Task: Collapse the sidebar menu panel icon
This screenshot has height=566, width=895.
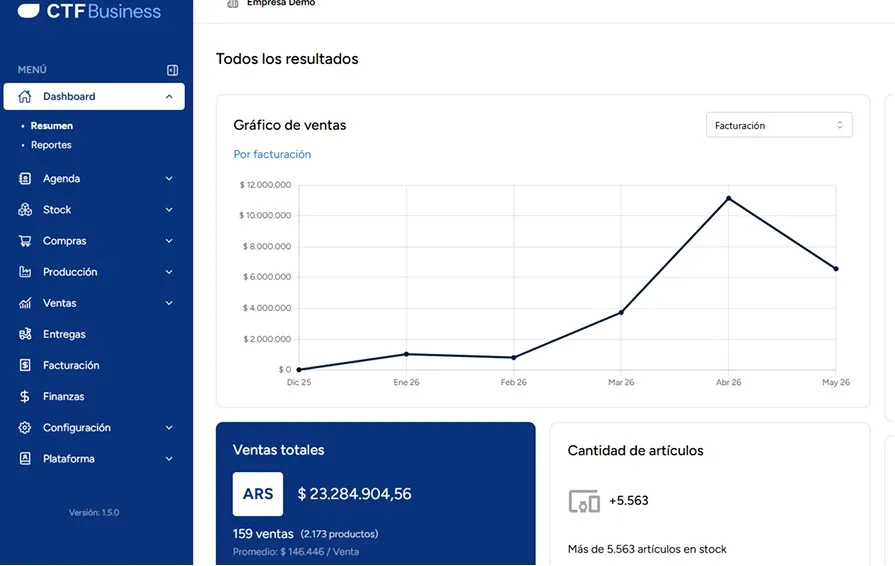Action: 172,70
